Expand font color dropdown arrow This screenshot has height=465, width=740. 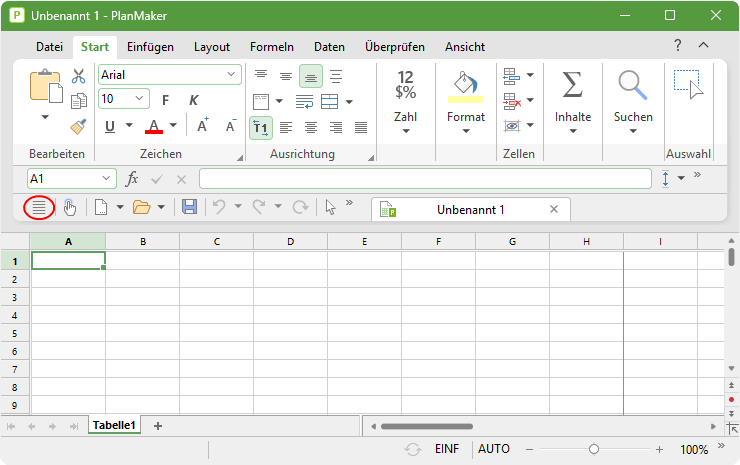pos(173,126)
